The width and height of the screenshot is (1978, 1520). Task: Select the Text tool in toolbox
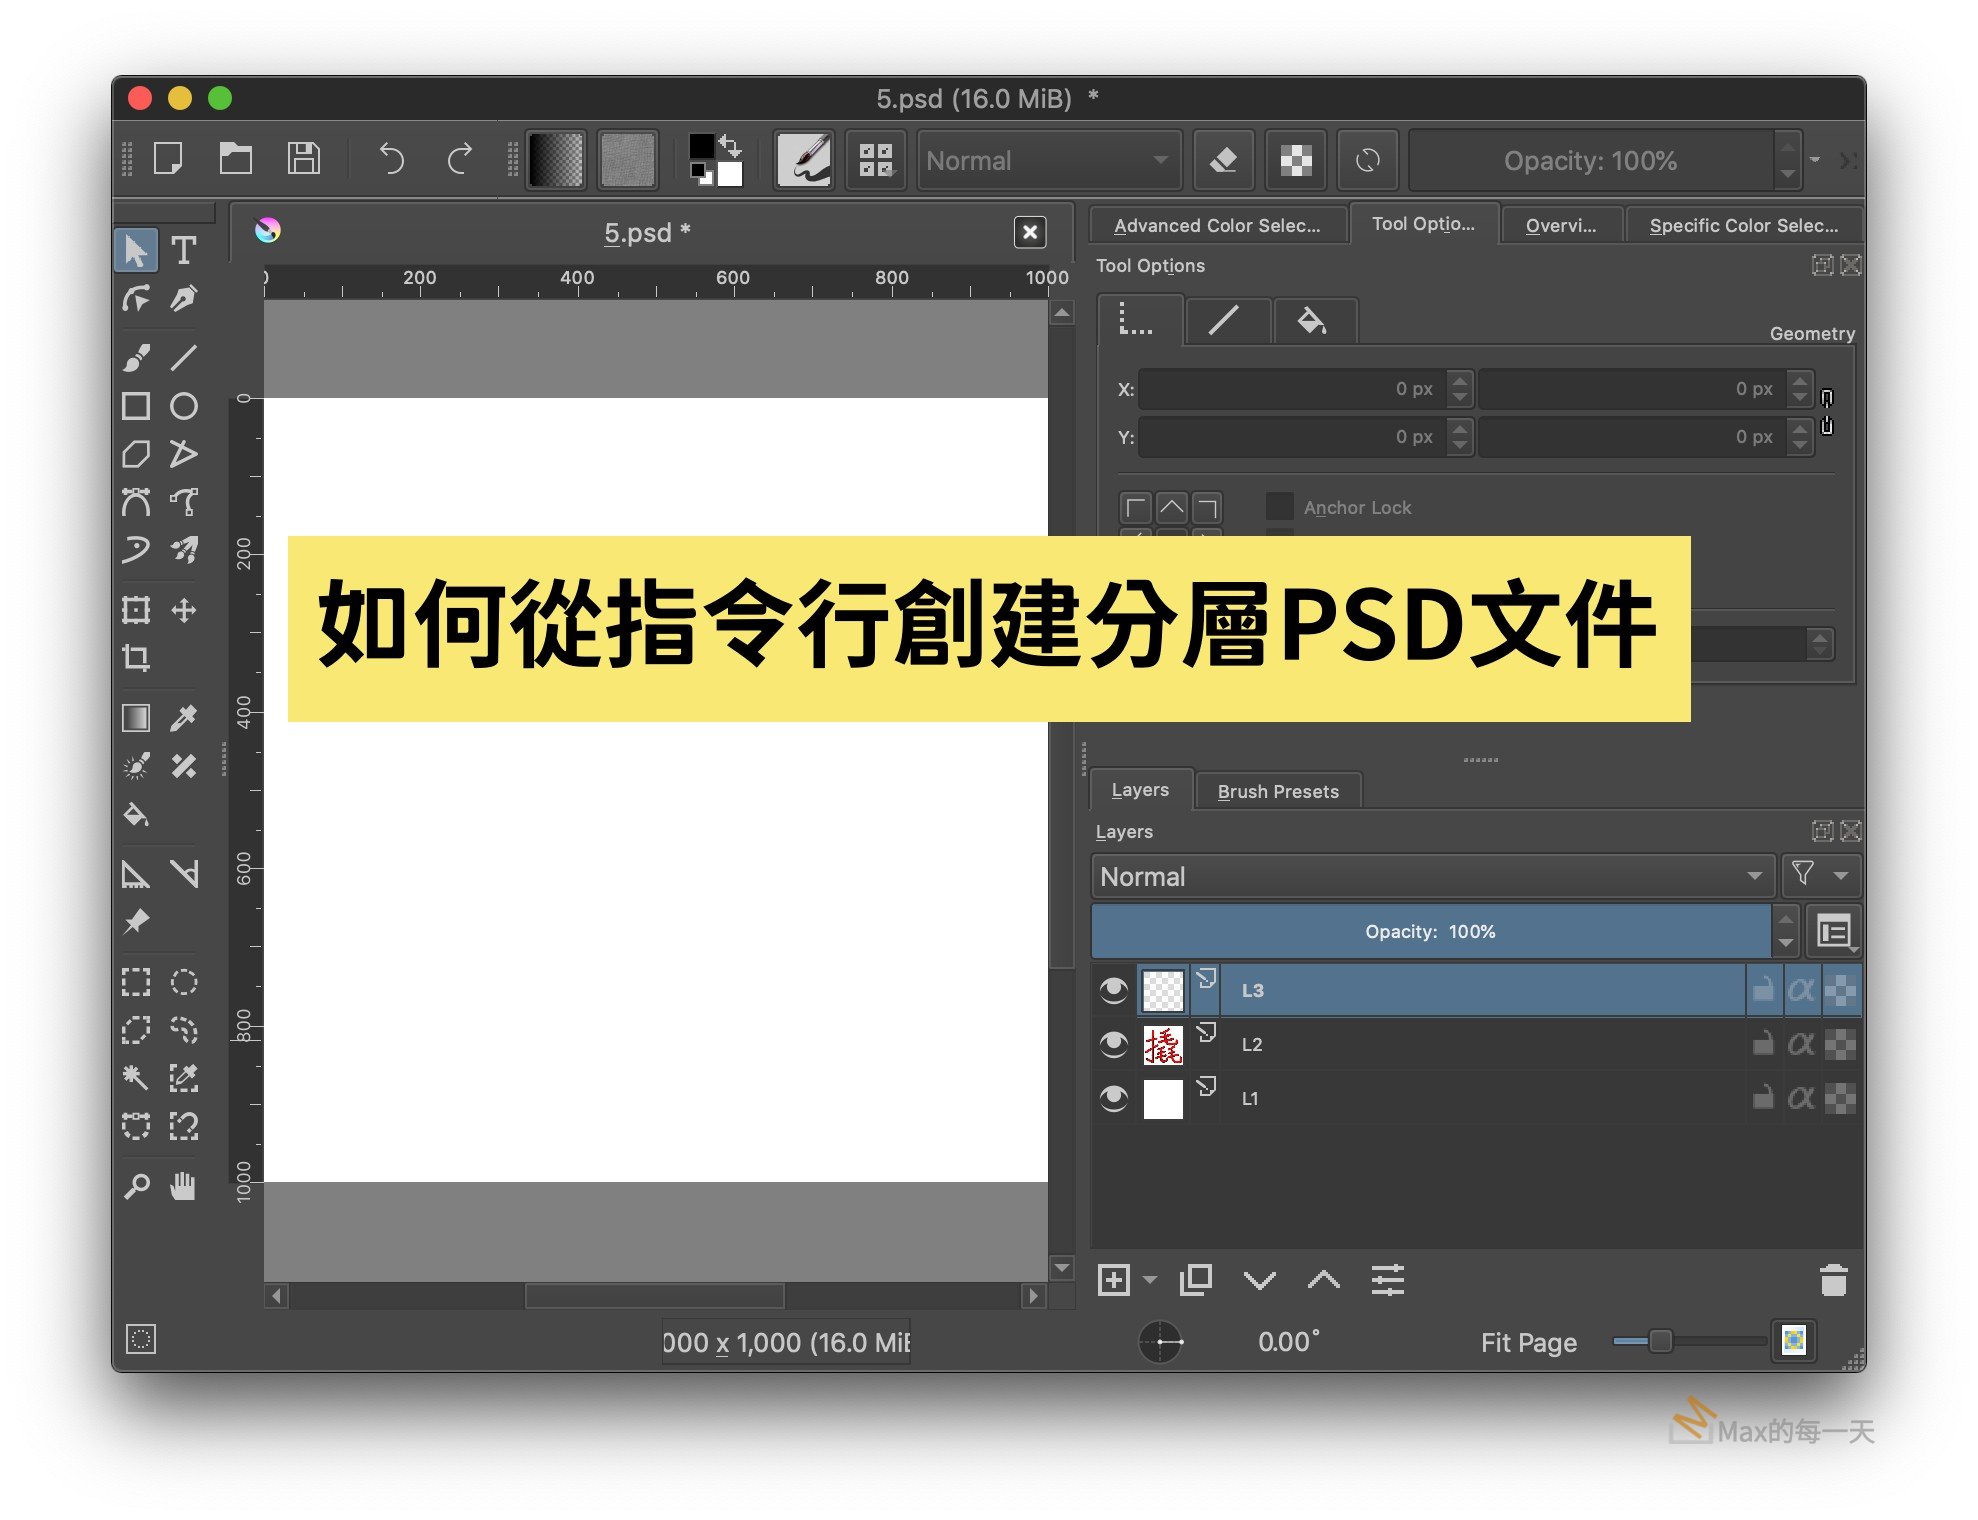tap(184, 250)
